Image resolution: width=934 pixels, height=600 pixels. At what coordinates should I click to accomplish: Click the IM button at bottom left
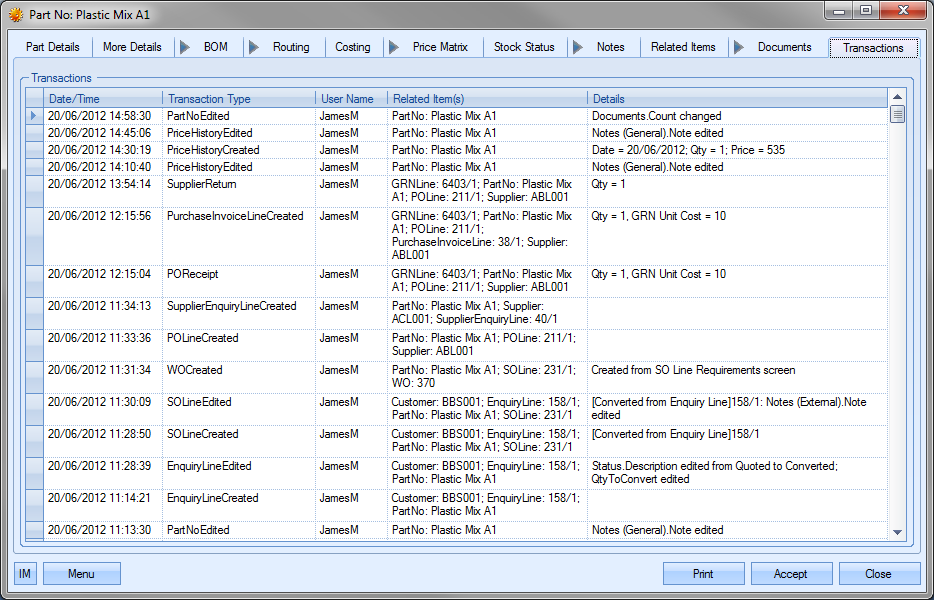25,574
